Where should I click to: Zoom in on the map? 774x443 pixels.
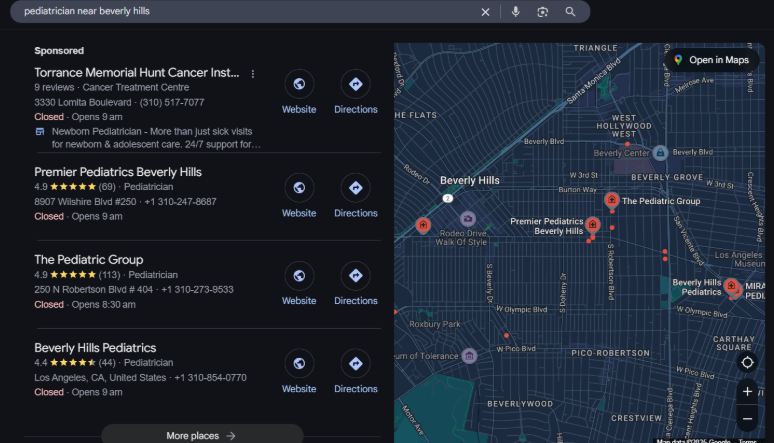(x=747, y=392)
